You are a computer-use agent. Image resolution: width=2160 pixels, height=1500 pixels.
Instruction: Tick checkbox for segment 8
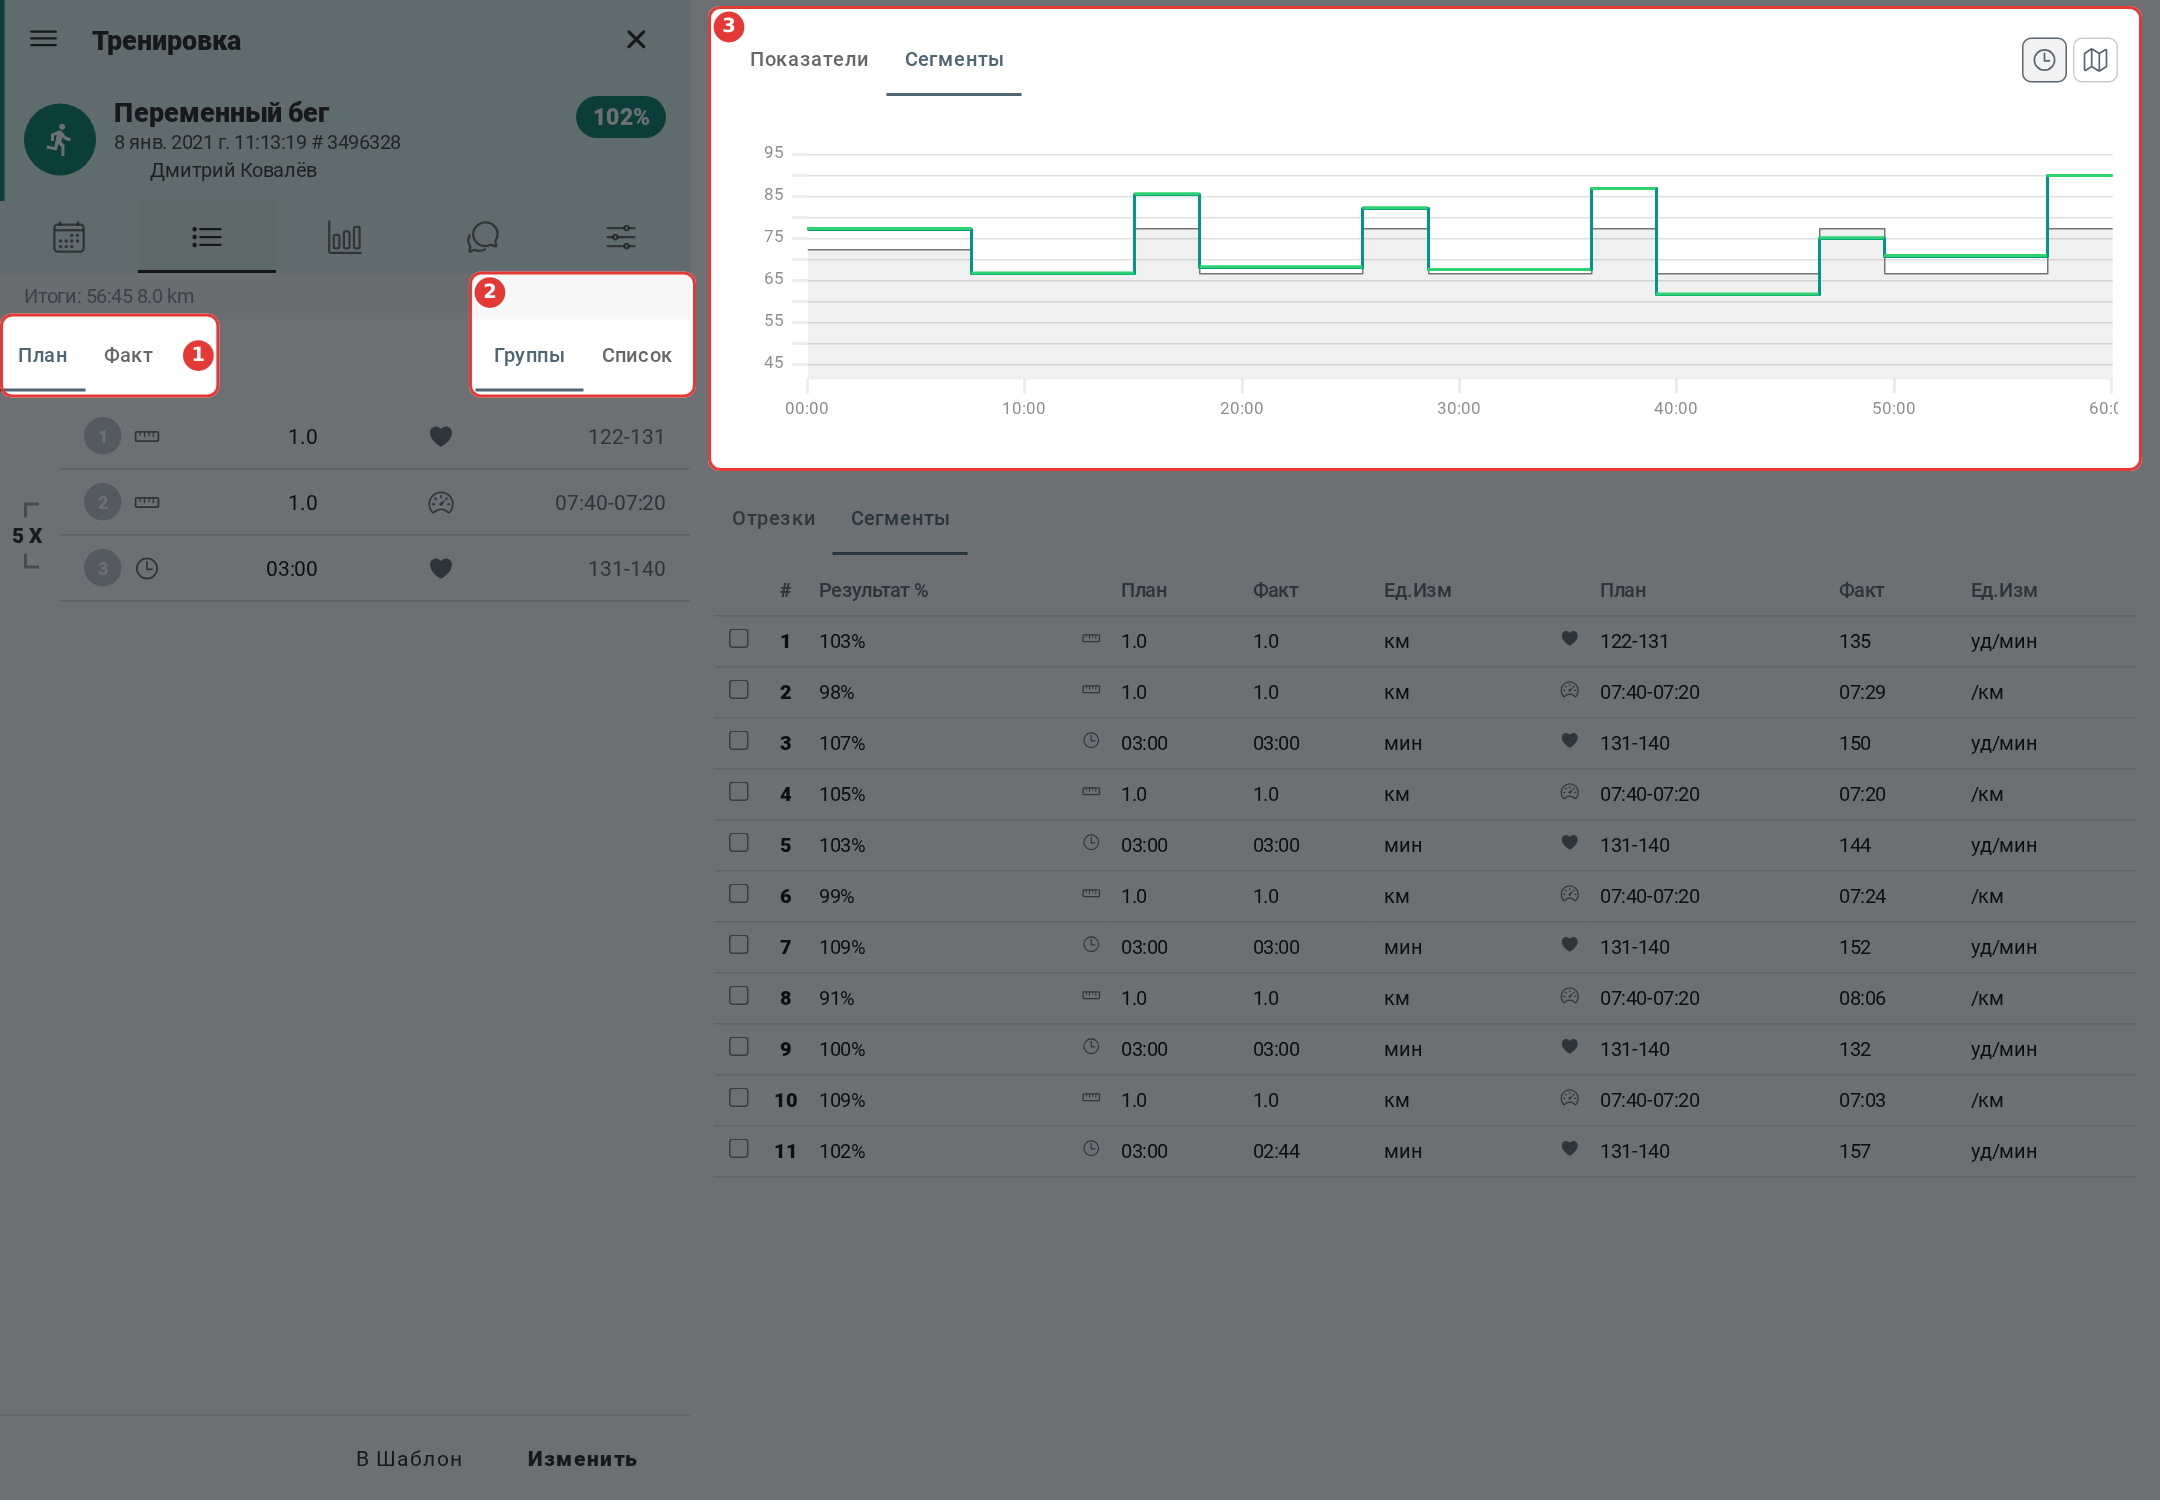[x=739, y=995]
